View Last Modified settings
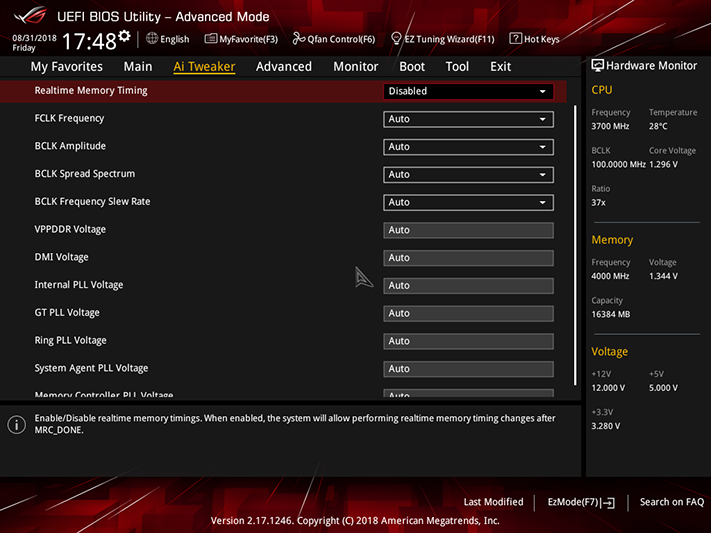This screenshot has height=533, width=711. [x=493, y=502]
